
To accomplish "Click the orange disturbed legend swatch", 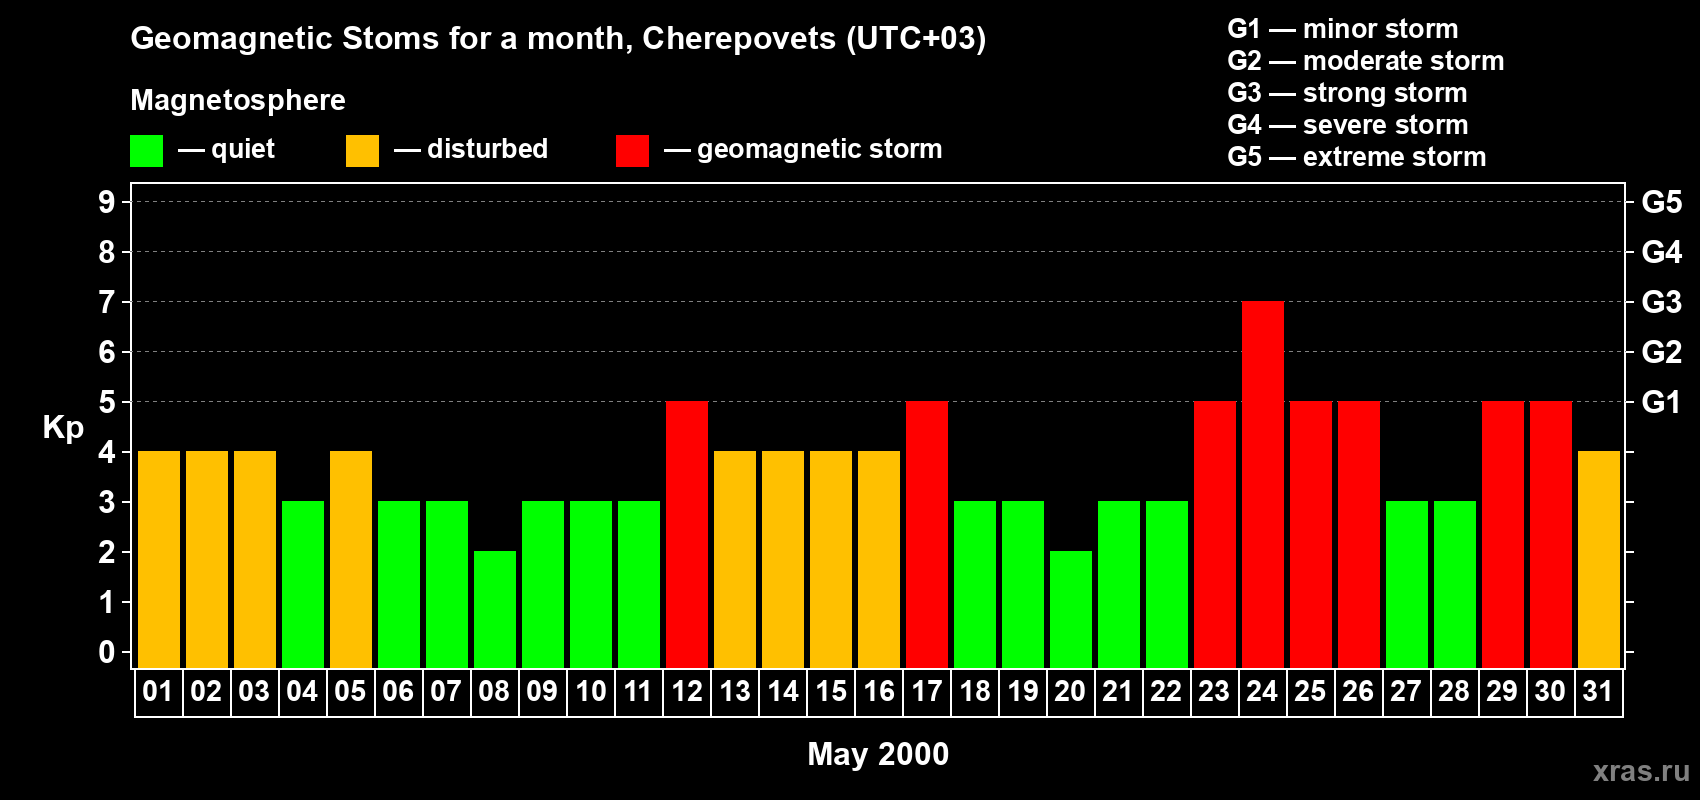I will click(x=362, y=151).
